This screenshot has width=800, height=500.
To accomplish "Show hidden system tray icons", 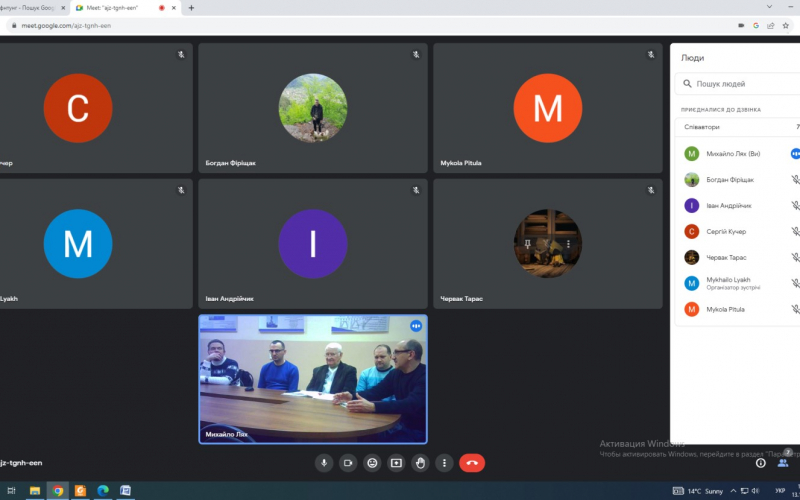I will [x=733, y=491].
